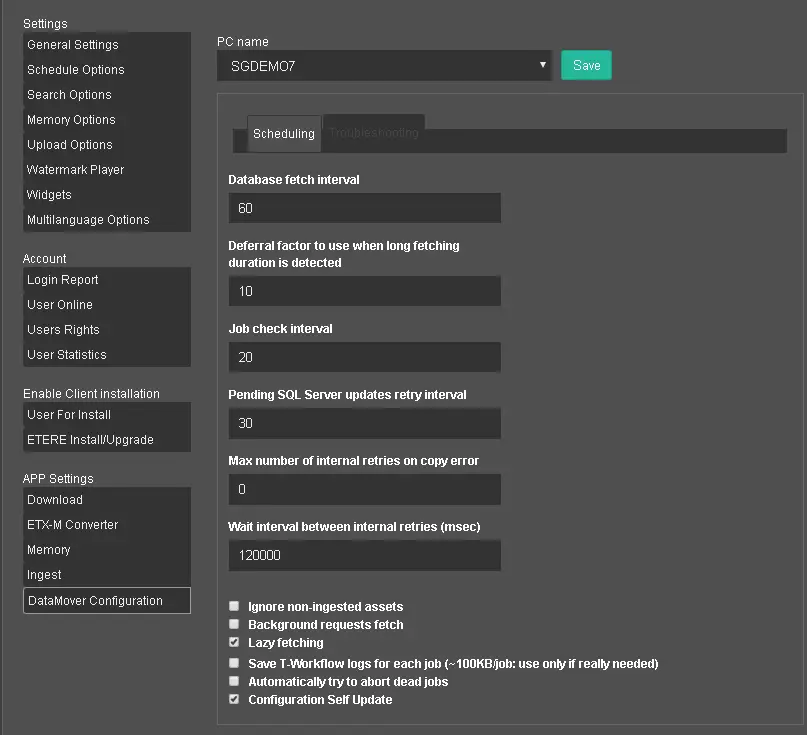The height and width of the screenshot is (735, 807).
Task: Switch to the Troubleshooting tab
Action: (374, 133)
